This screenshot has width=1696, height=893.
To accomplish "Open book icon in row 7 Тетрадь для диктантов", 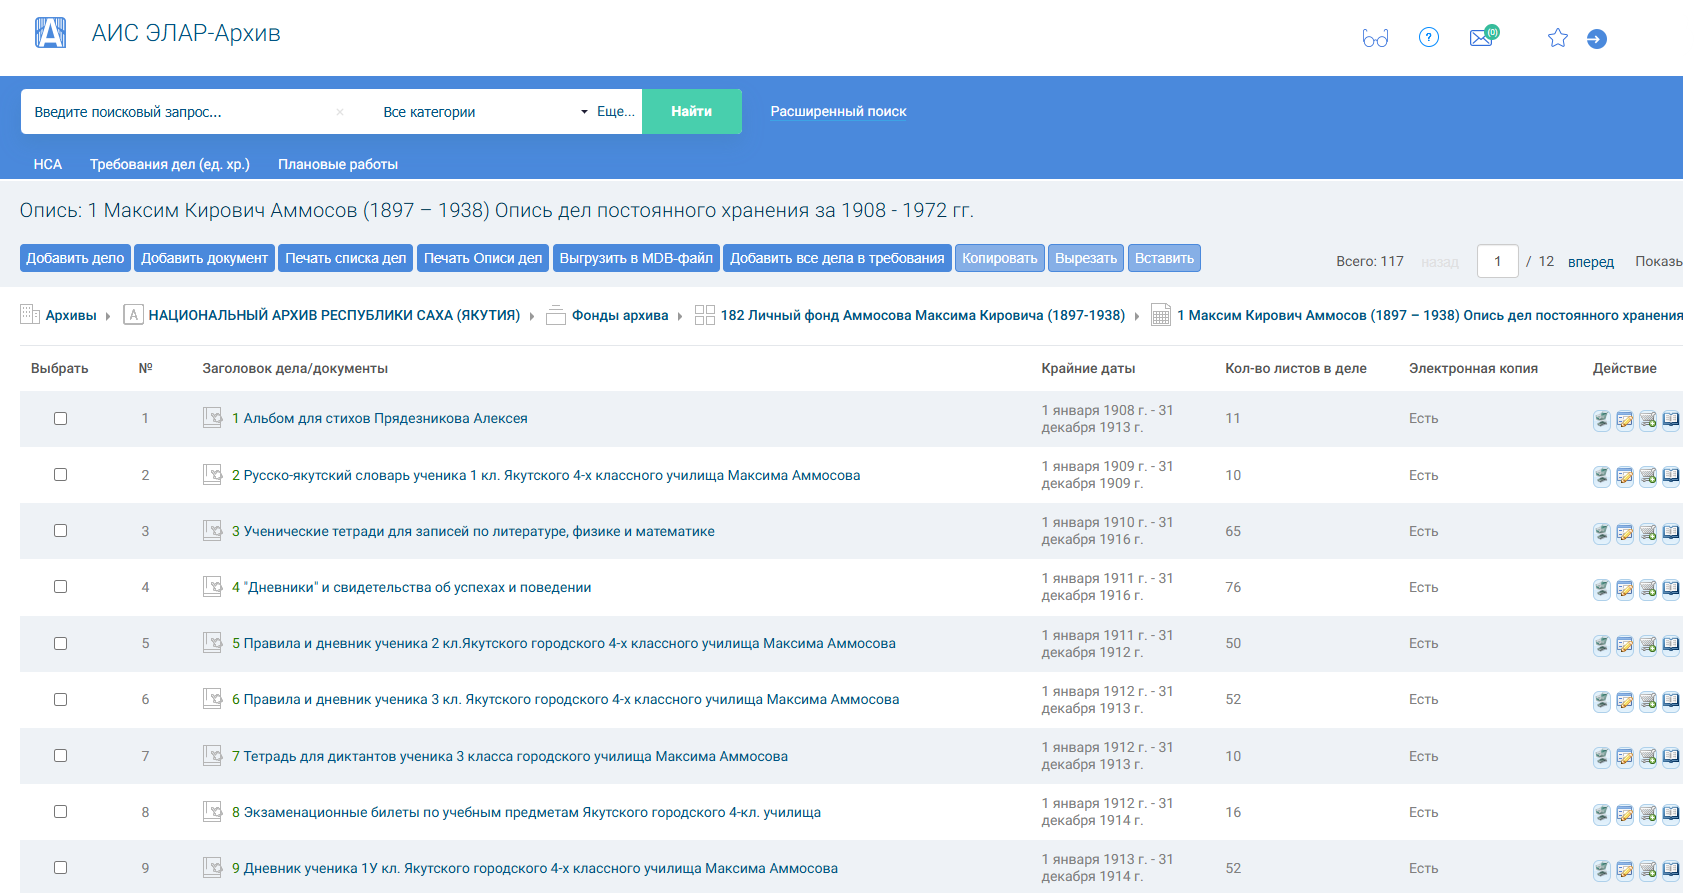I will [x=1670, y=757].
